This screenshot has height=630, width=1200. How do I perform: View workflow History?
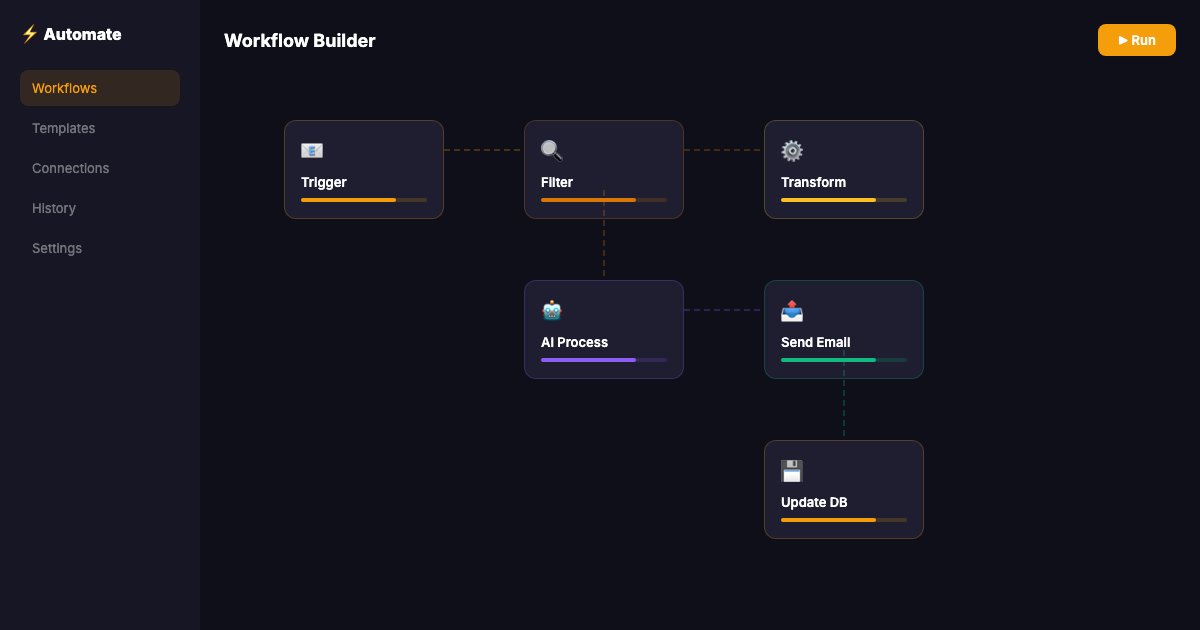click(x=54, y=208)
